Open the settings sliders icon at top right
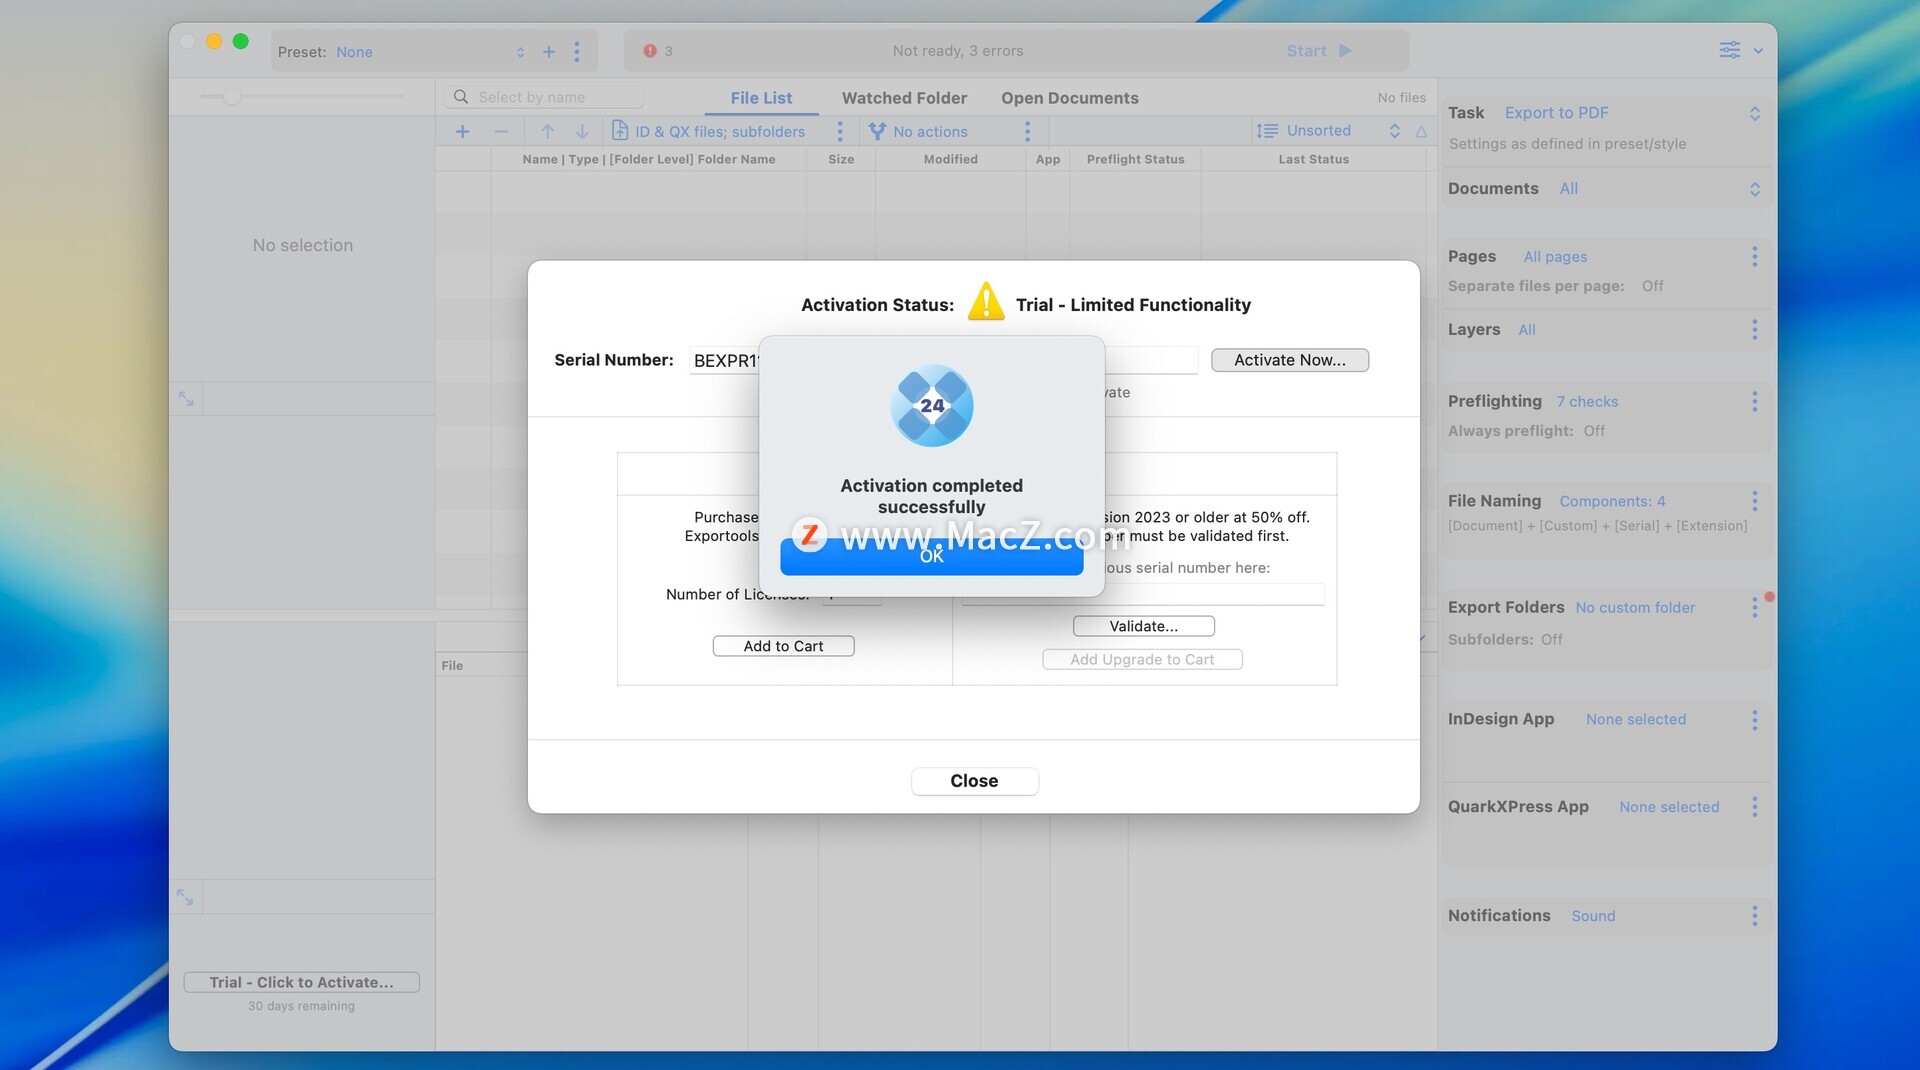Screen dimensions: 1920x1070 (1729, 50)
